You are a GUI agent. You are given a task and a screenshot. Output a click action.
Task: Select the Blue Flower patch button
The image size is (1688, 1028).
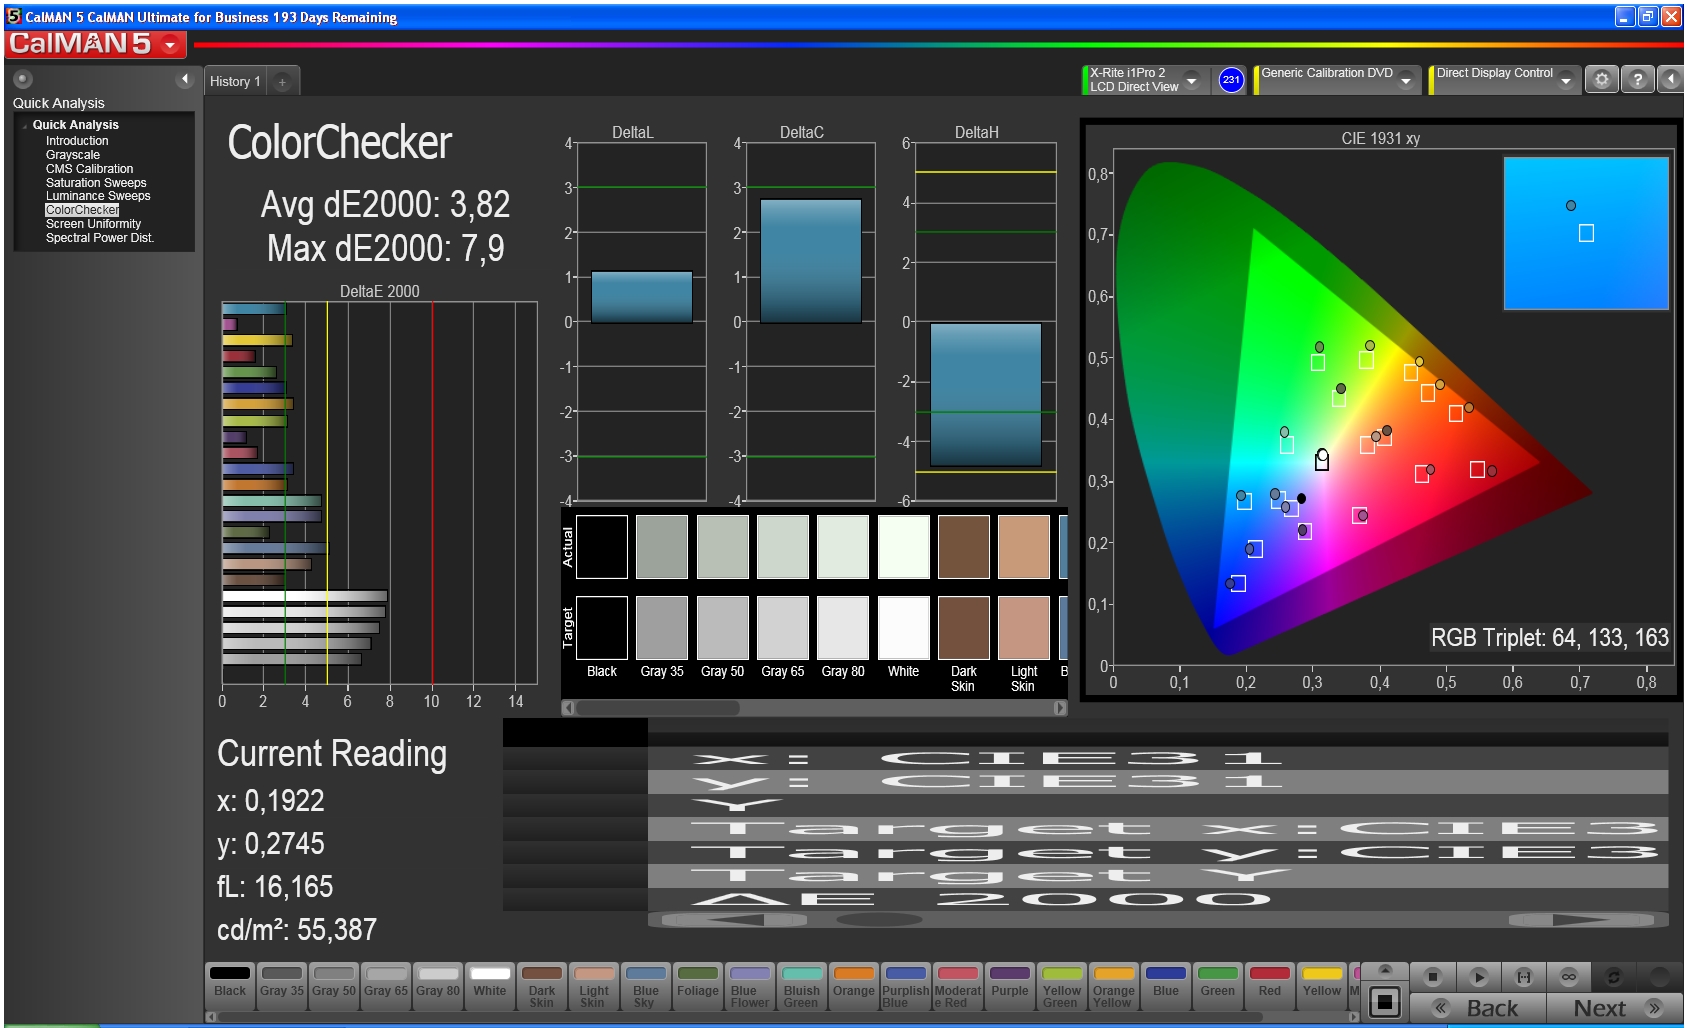[x=750, y=986]
